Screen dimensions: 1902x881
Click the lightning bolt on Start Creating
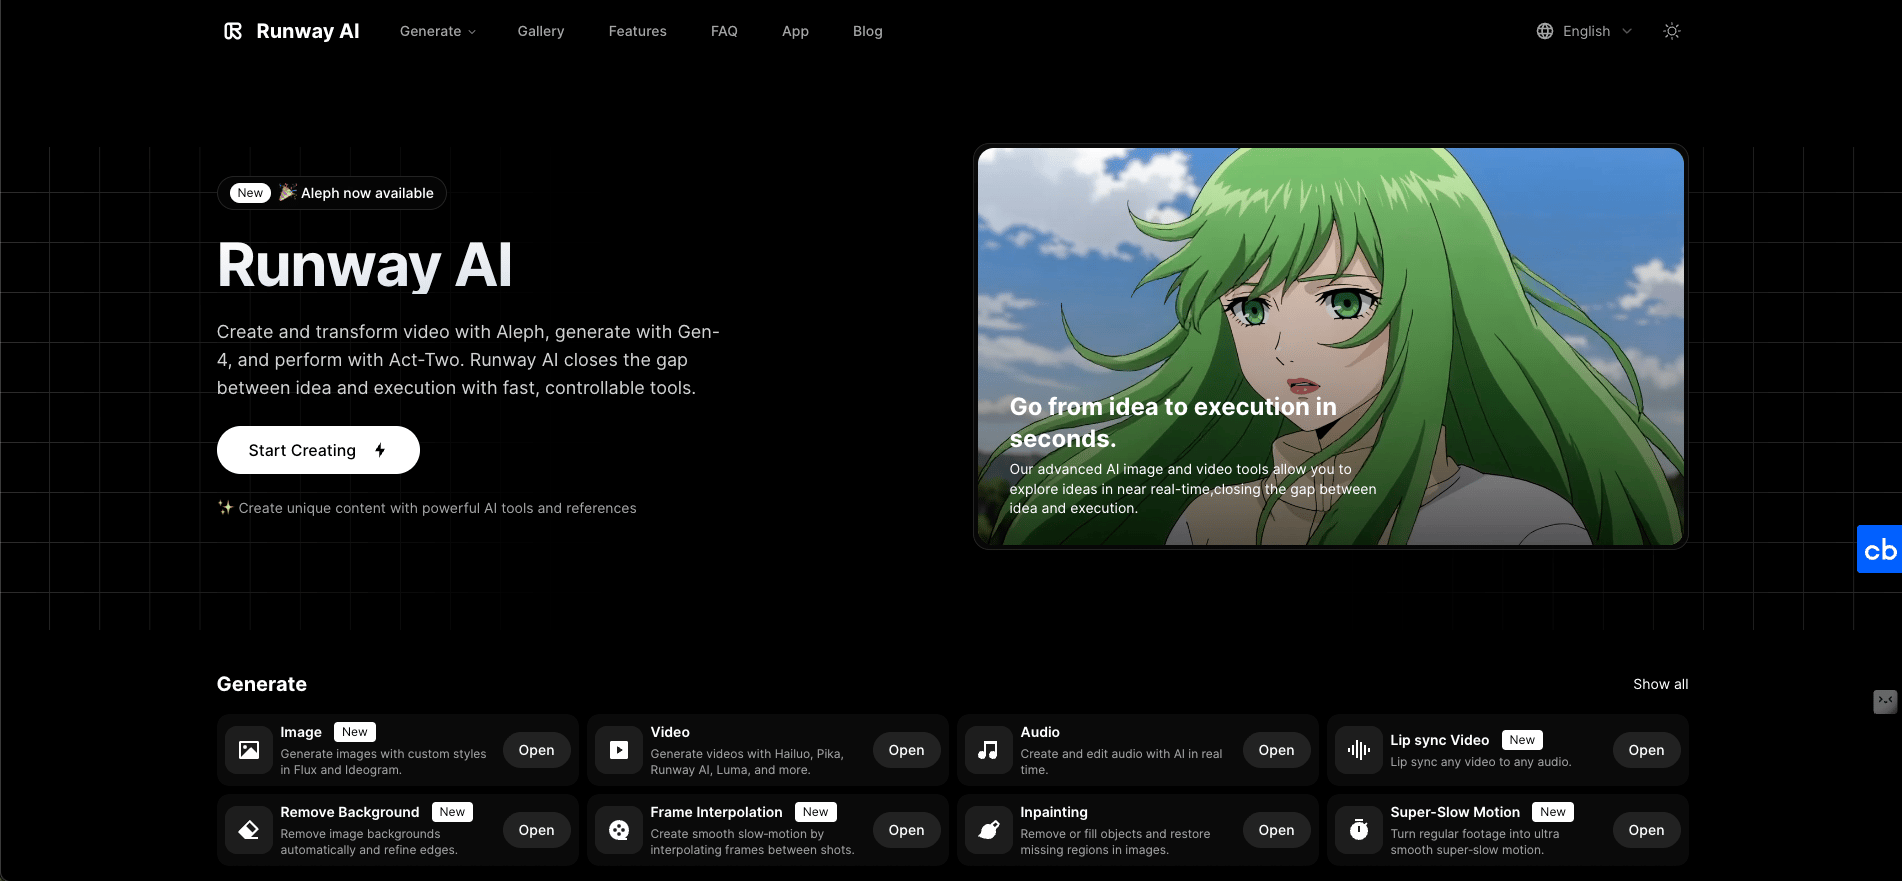coord(380,450)
